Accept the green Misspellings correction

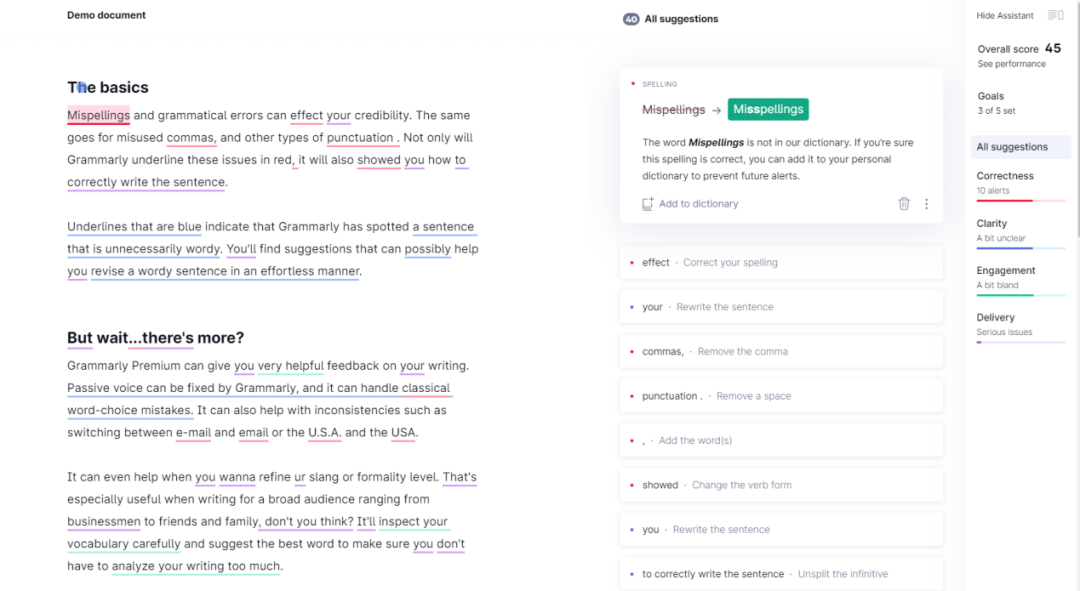pyautogui.click(x=768, y=109)
